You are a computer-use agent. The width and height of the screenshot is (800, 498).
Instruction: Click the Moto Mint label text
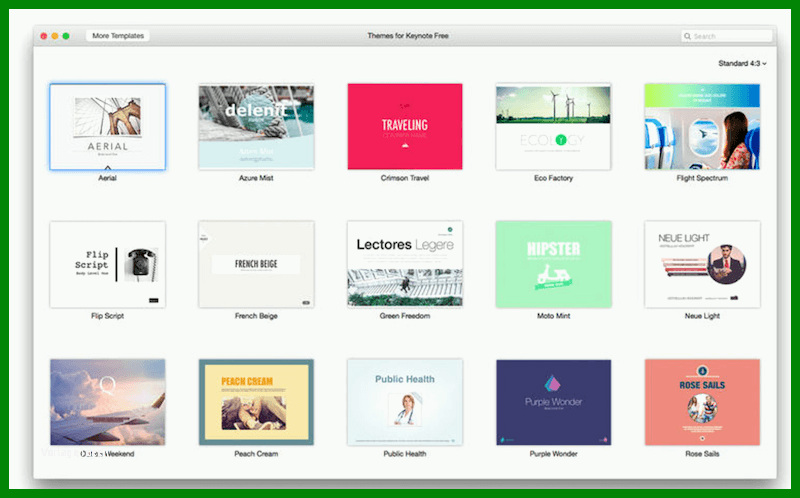pyautogui.click(x=554, y=316)
